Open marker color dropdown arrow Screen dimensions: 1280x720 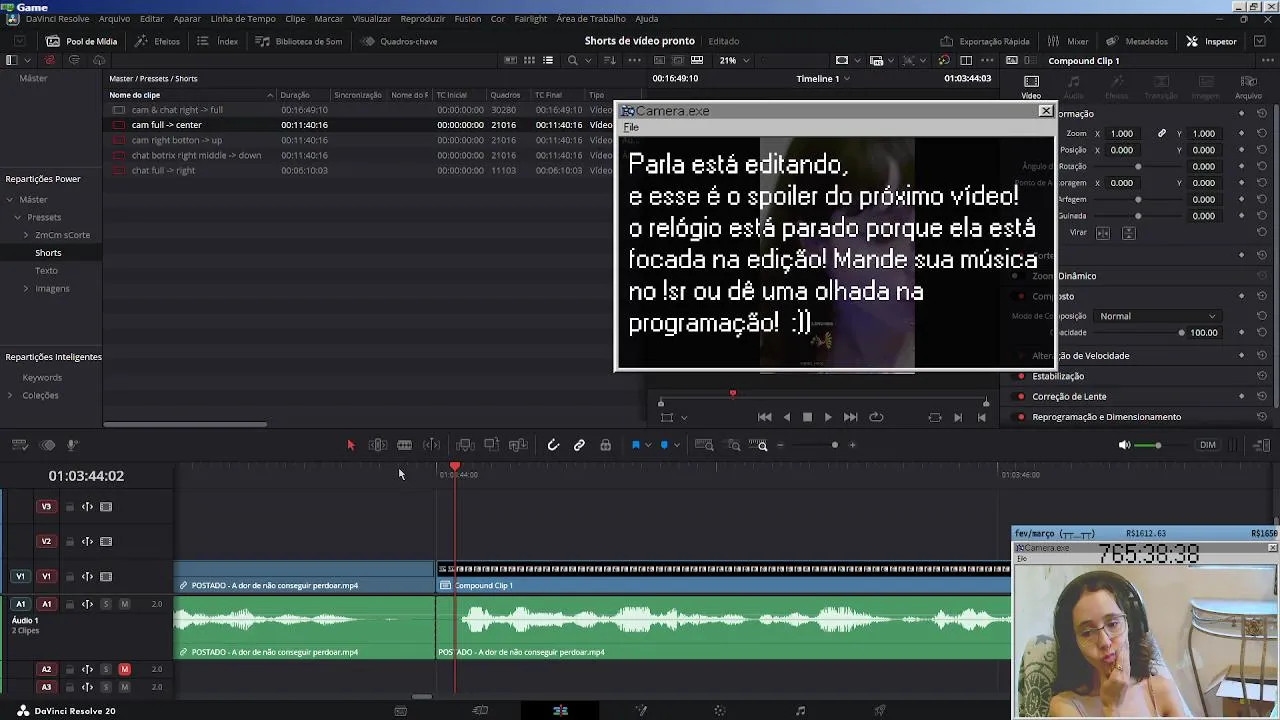[677, 445]
